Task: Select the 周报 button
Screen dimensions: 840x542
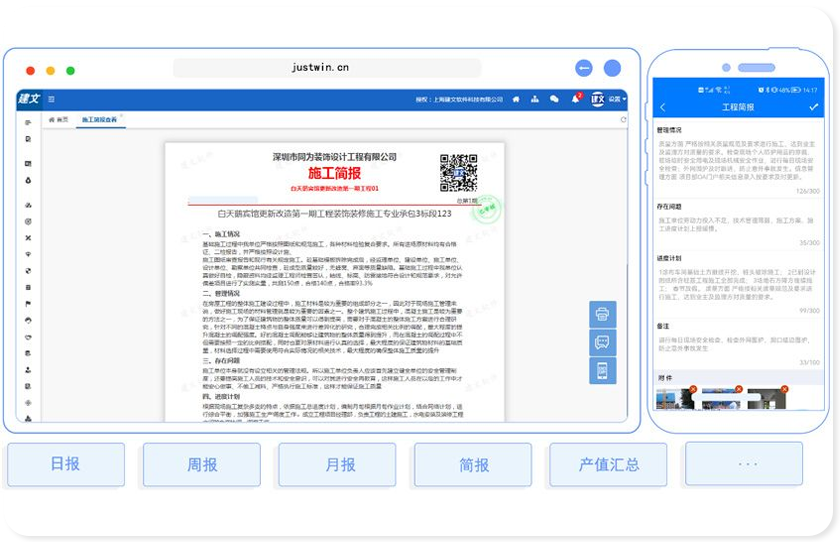Action: point(201,465)
